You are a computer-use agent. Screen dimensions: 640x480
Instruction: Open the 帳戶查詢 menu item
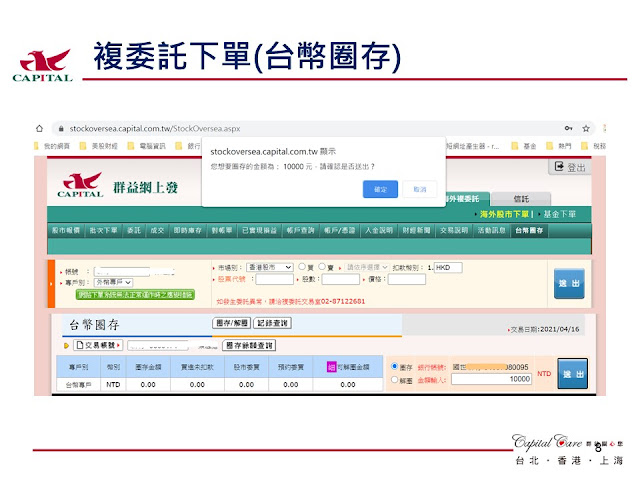[300, 231]
